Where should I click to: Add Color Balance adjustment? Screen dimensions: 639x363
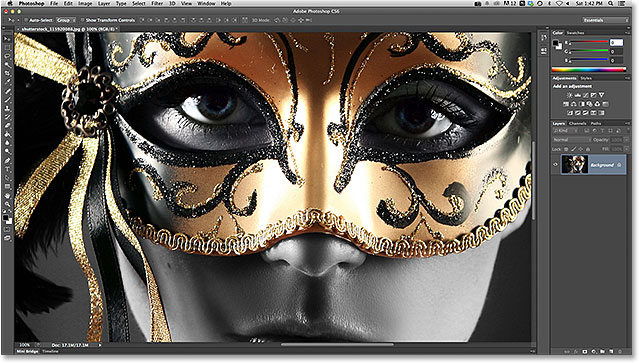(x=573, y=104)
